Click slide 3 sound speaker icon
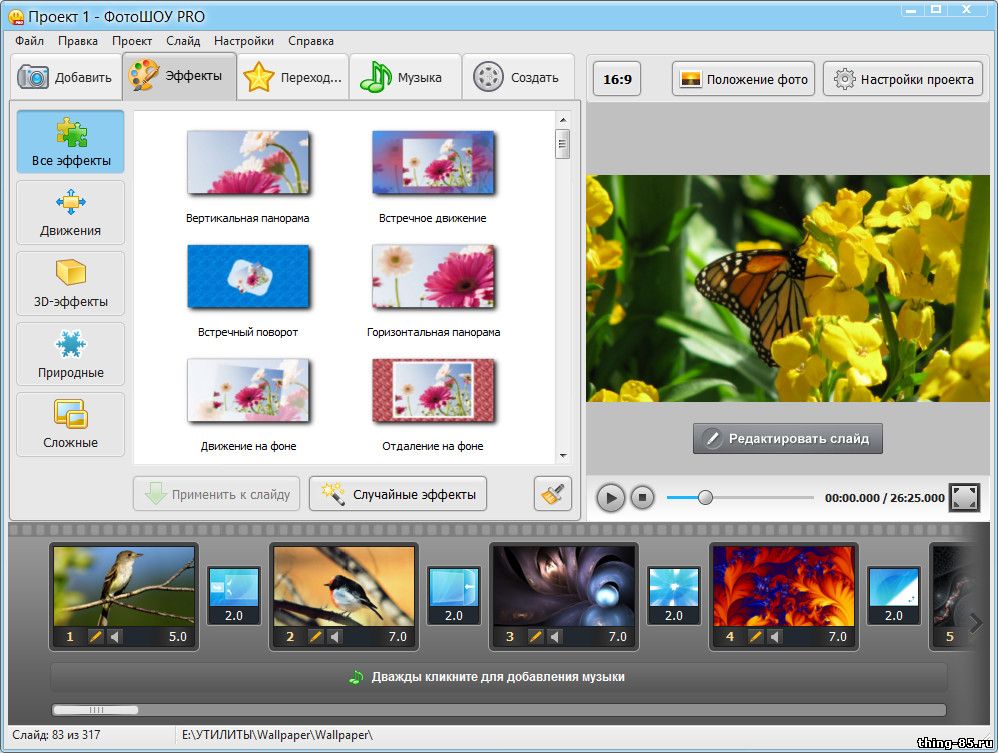 pos(554,637)
